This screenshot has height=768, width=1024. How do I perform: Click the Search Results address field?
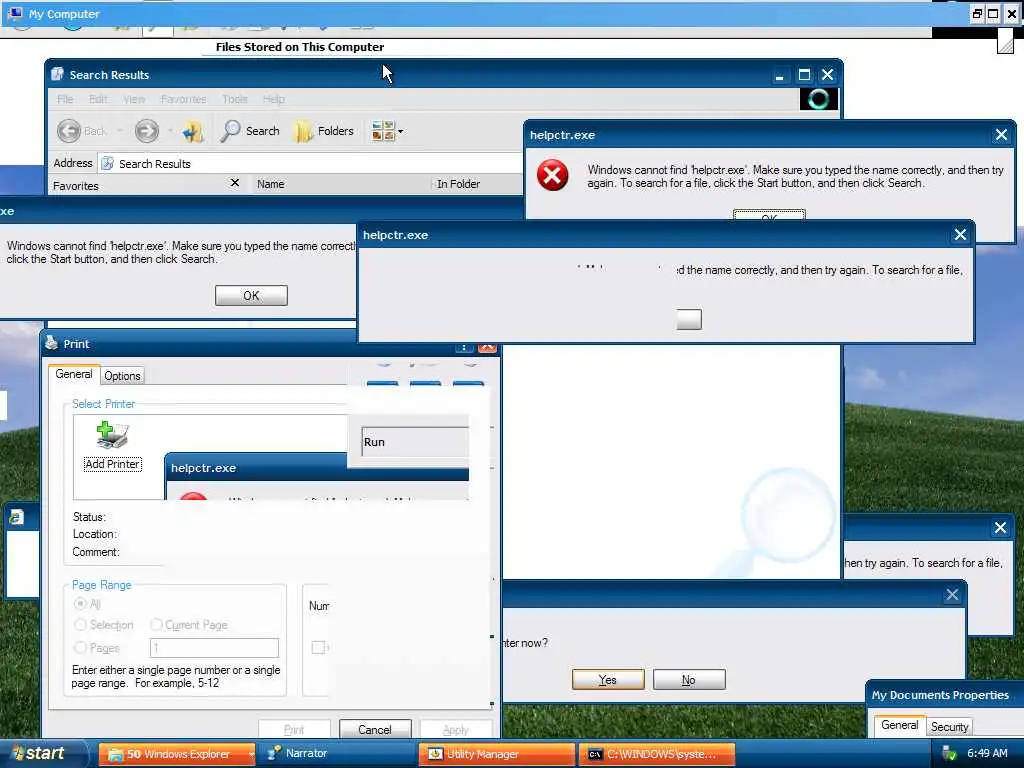(311, 163)
